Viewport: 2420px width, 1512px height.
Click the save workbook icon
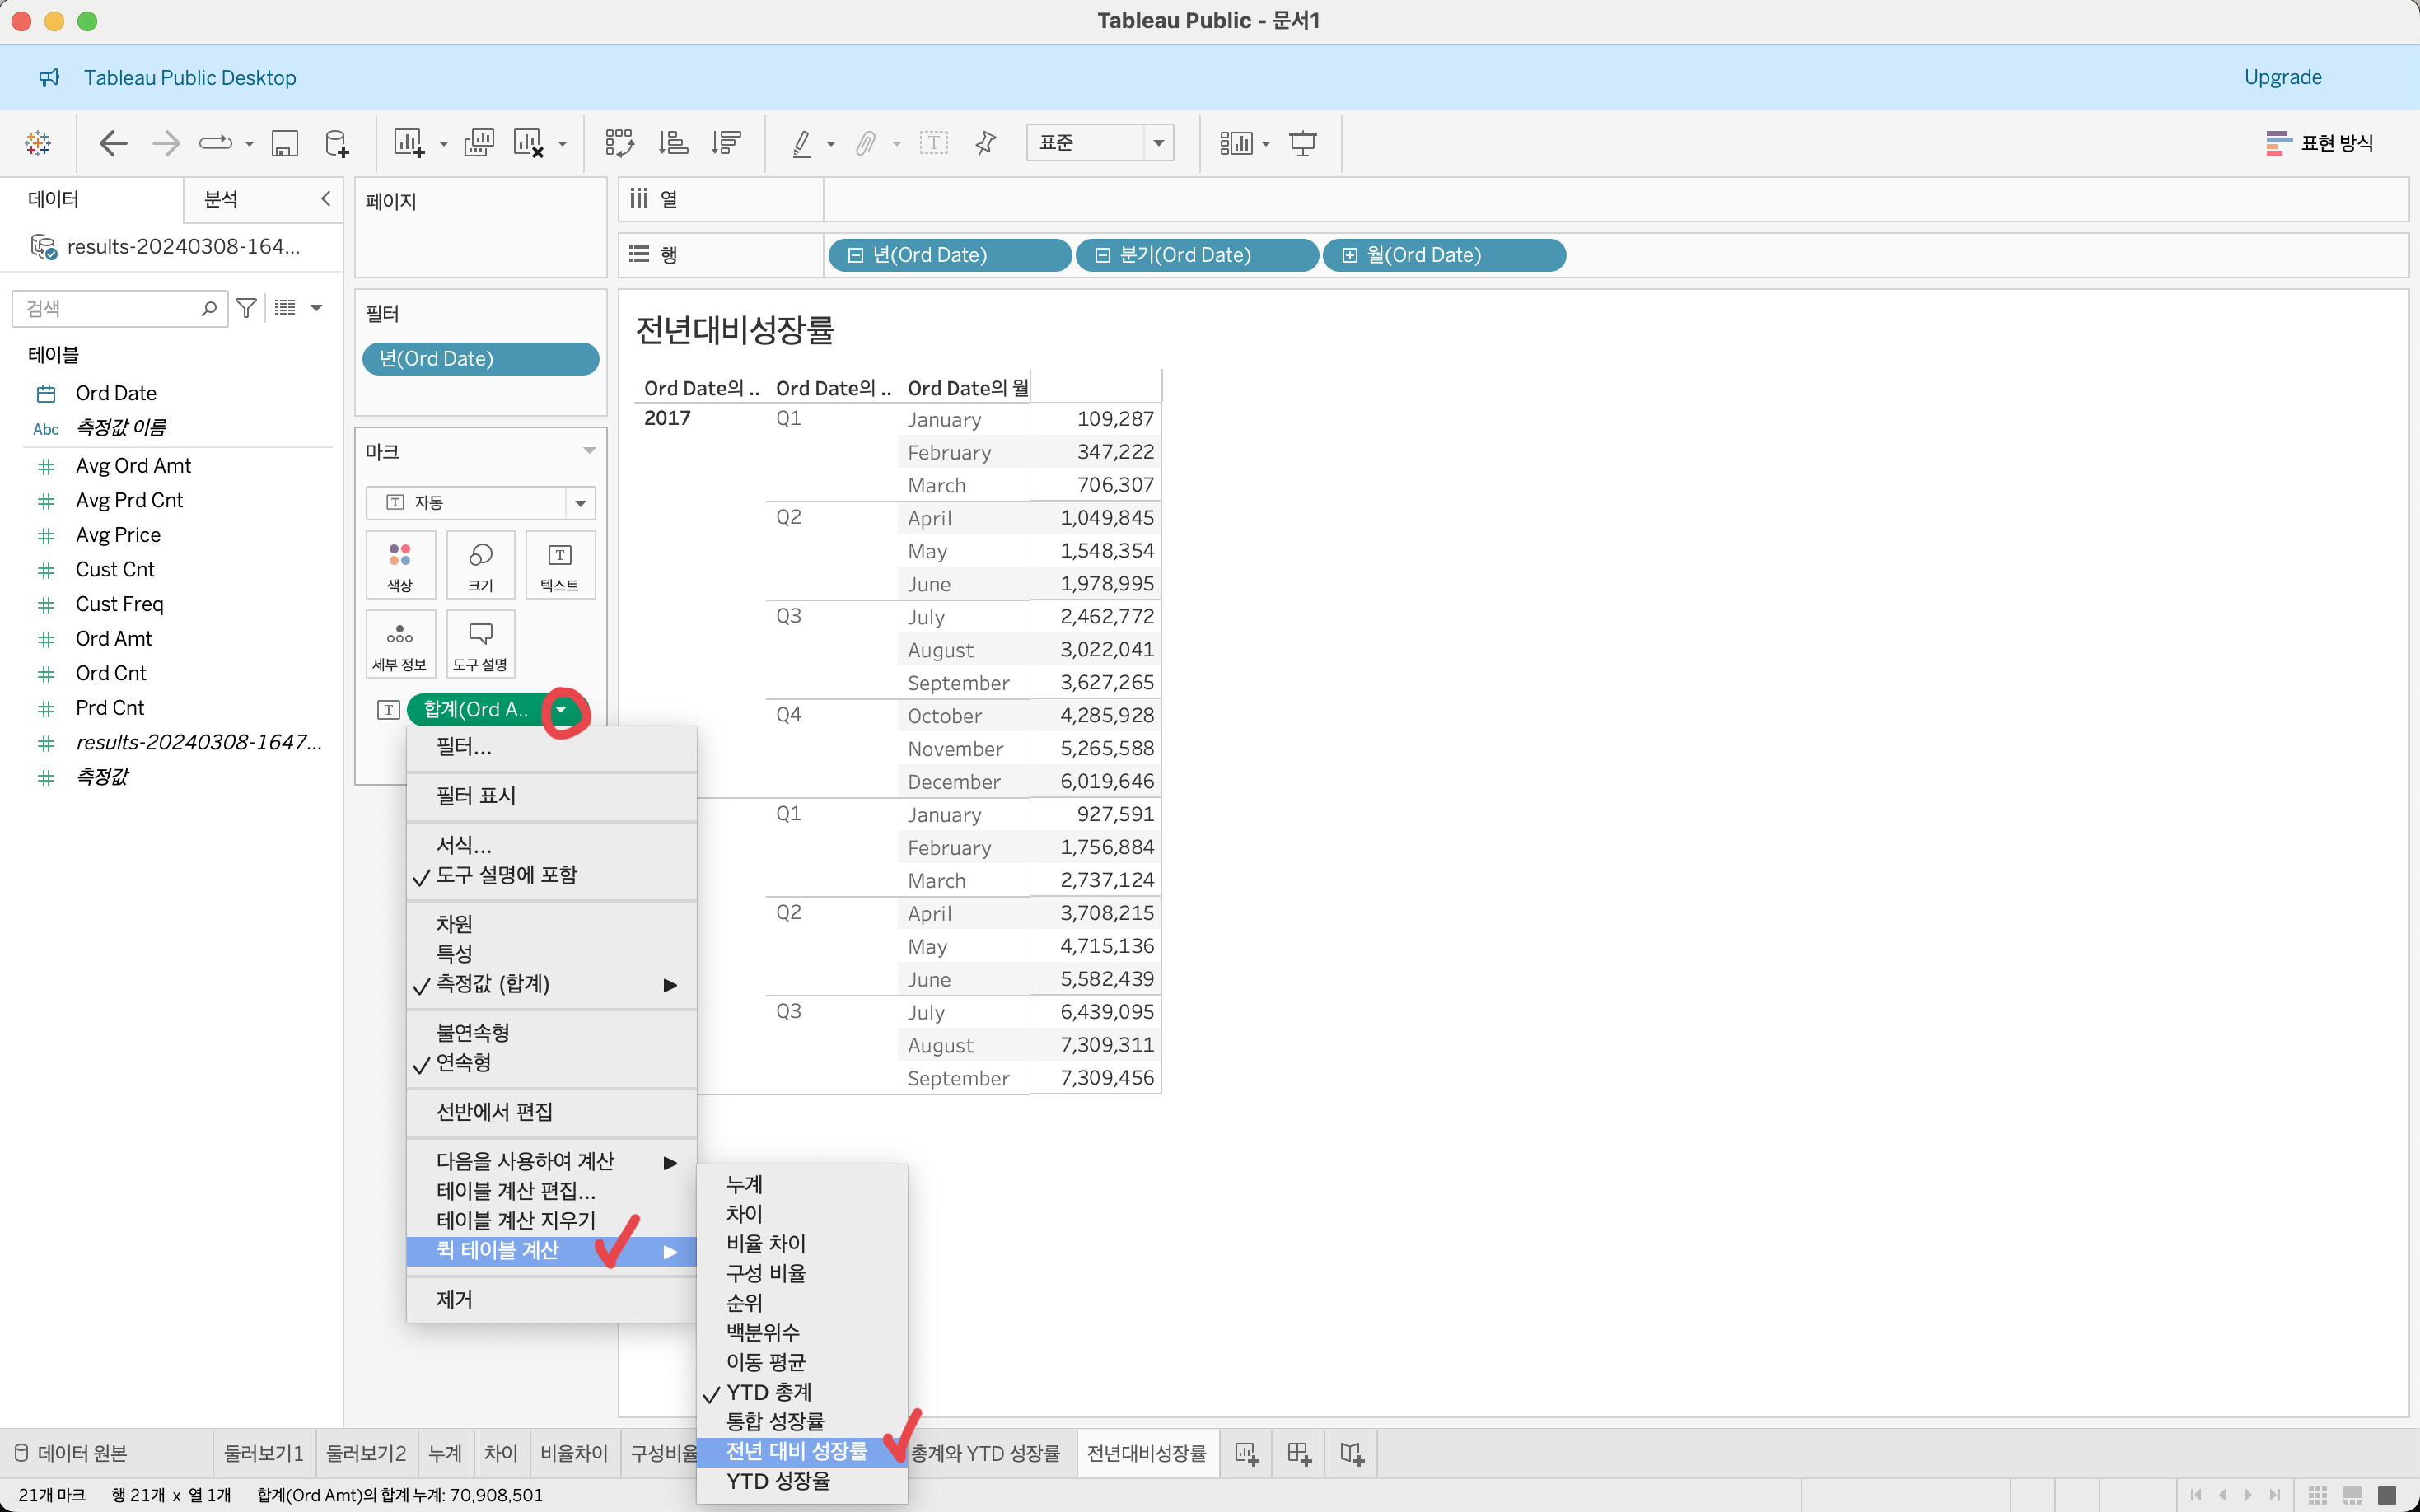[285, 143]
